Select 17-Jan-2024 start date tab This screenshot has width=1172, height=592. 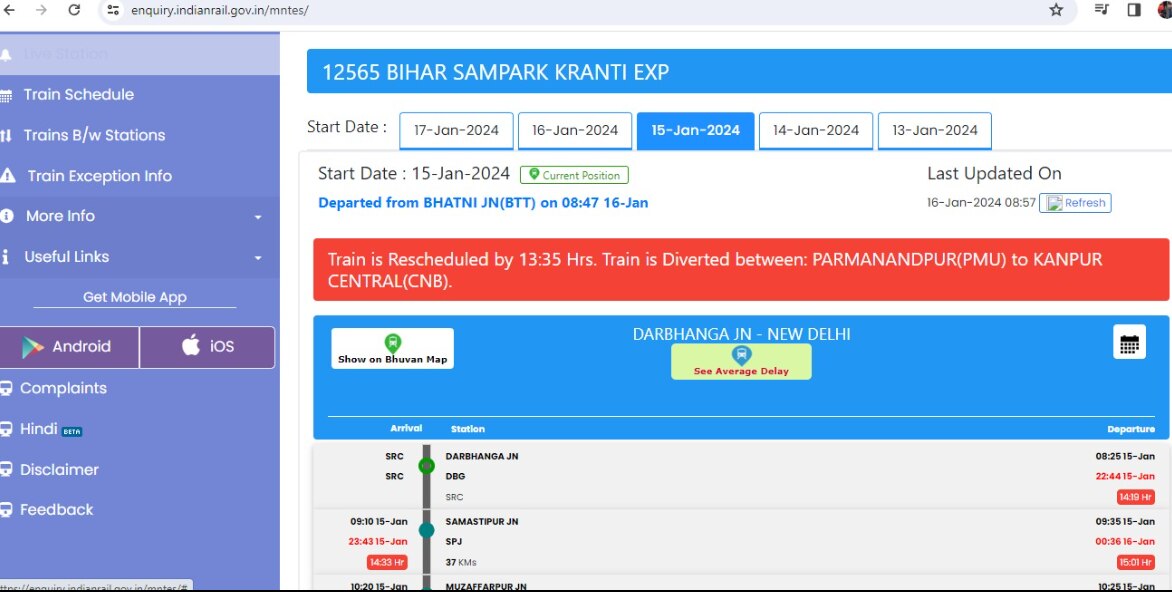[456, 130]
